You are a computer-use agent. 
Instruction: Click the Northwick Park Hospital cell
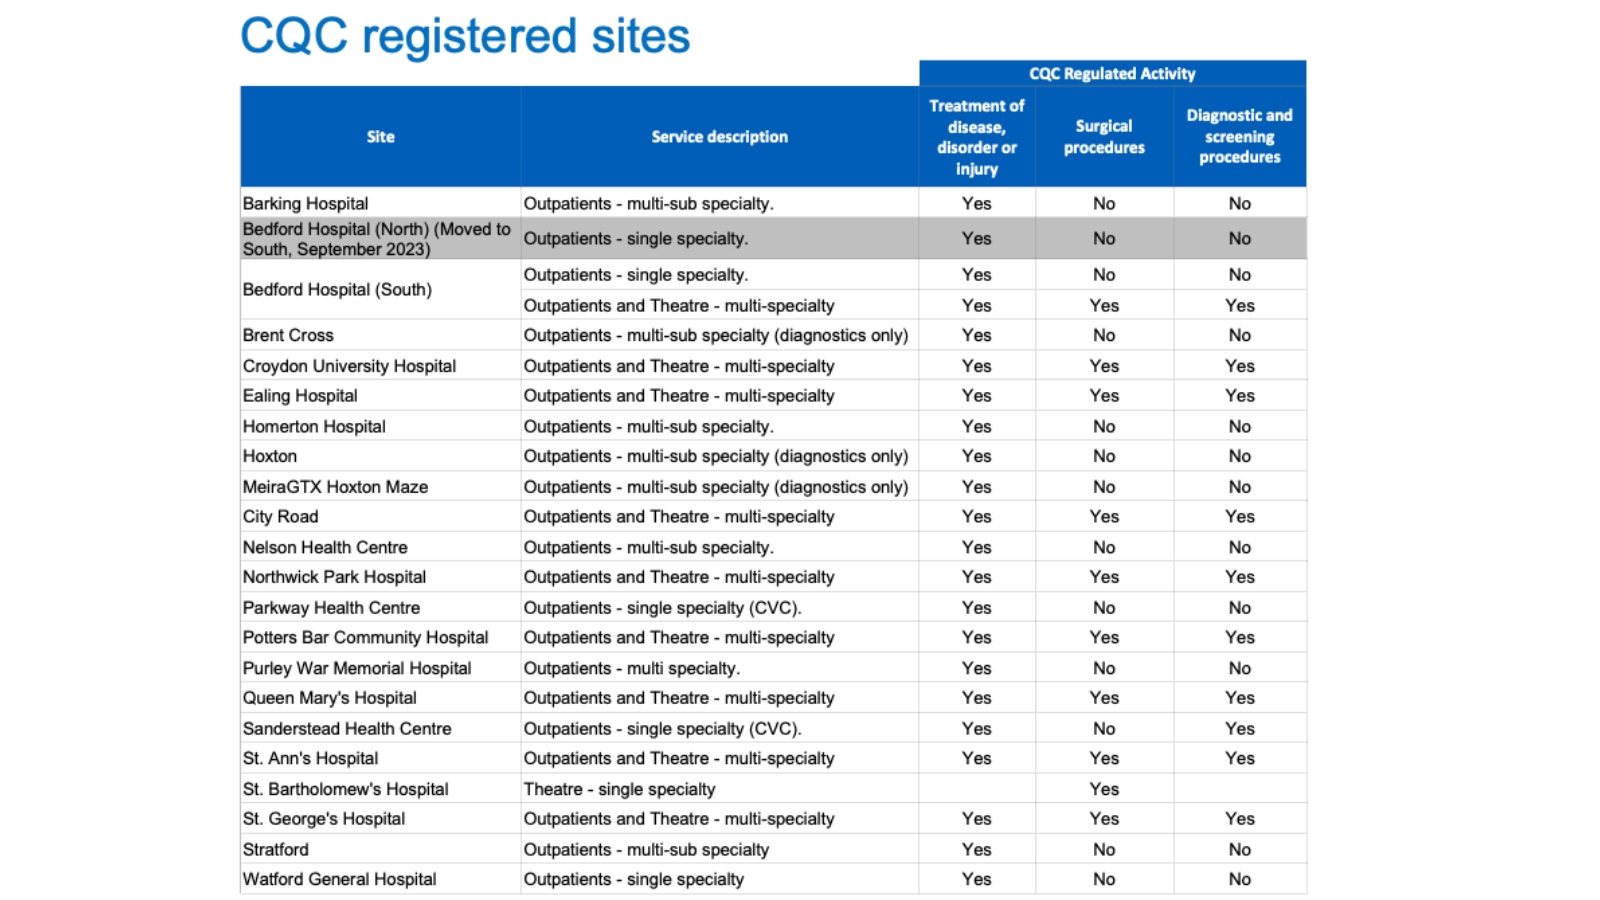(x=335, y=577)
